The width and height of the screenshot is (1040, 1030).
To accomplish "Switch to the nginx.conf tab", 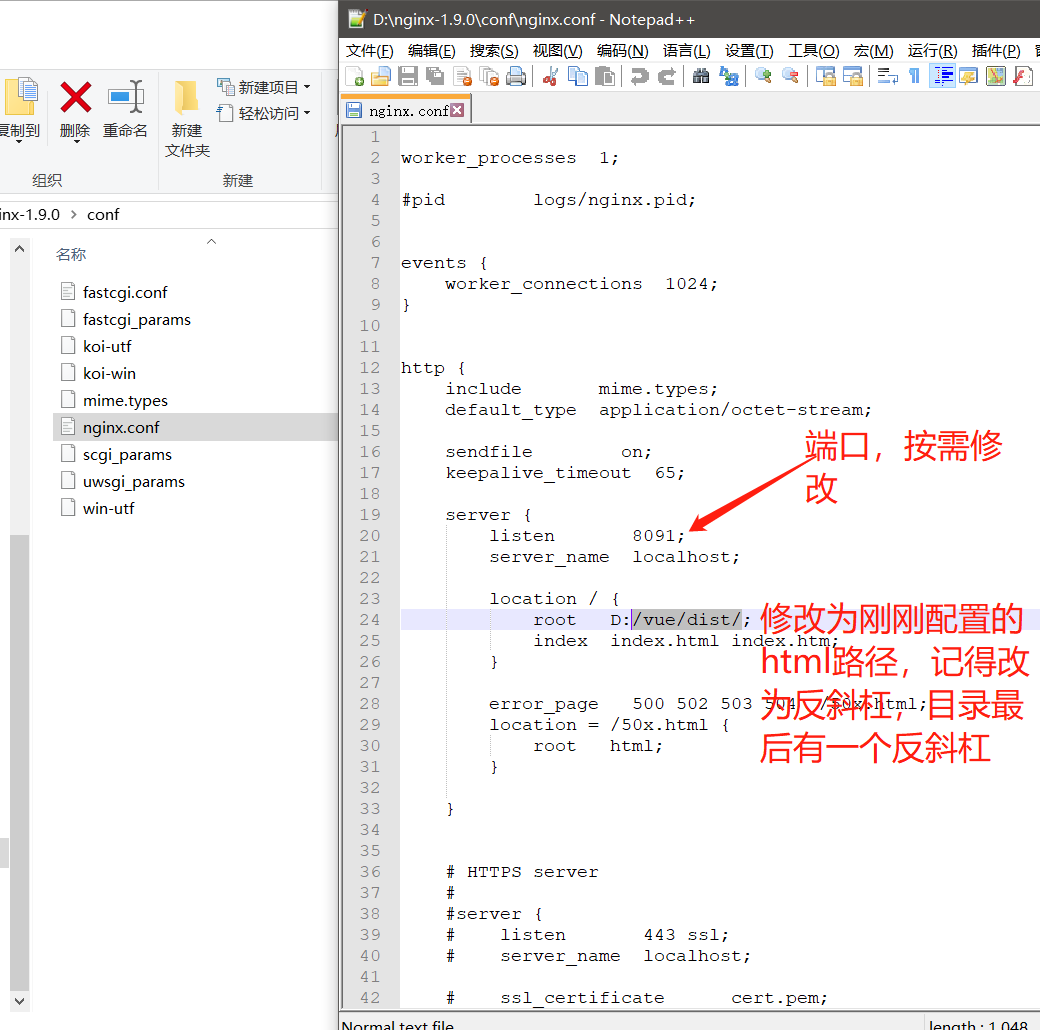I will click(x=406, y=111).
